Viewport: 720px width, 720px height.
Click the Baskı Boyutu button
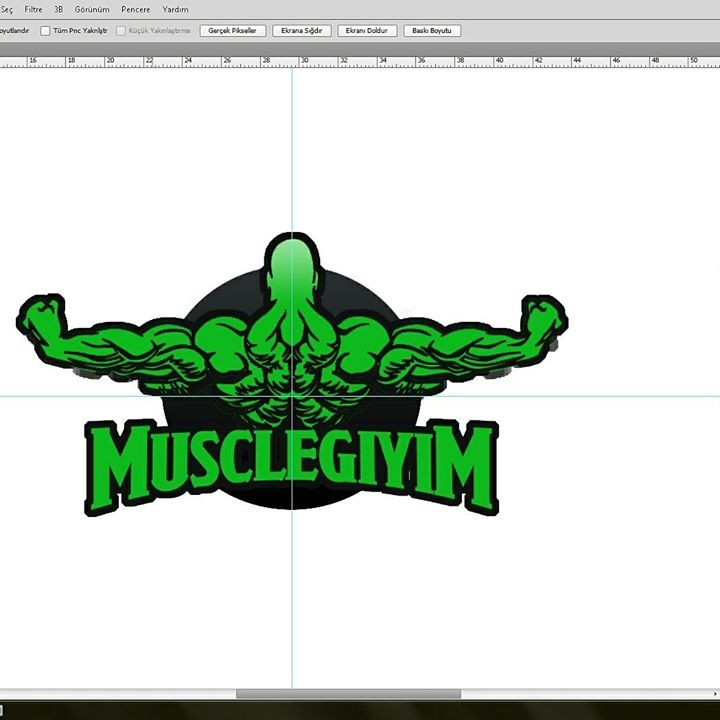coord(432,31)
